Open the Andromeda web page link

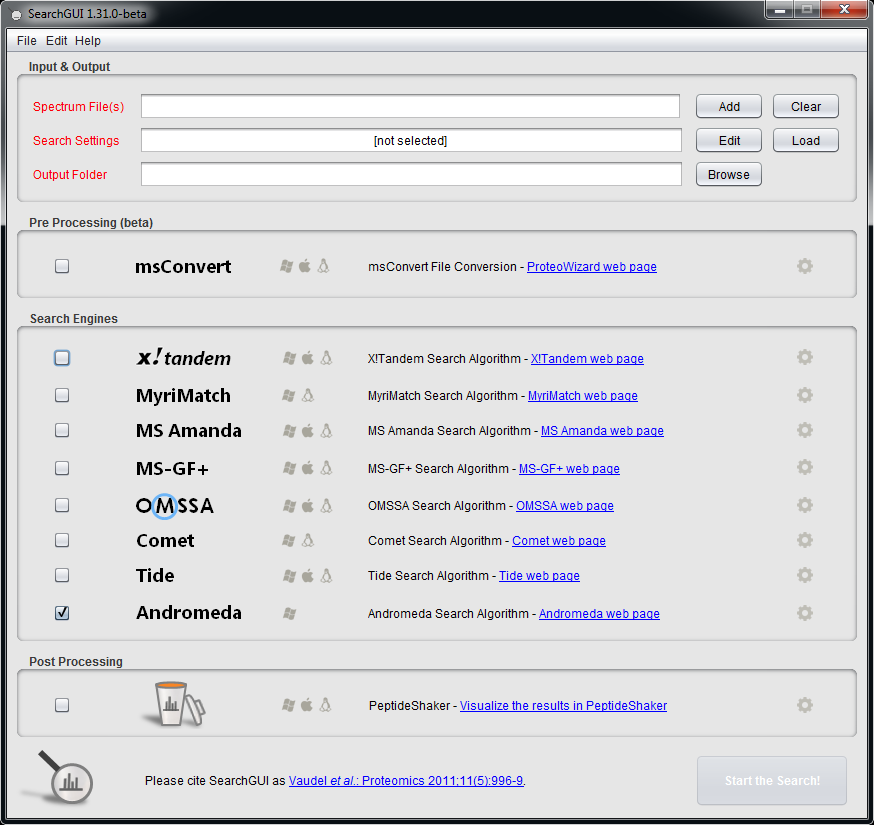click(599, 614)
